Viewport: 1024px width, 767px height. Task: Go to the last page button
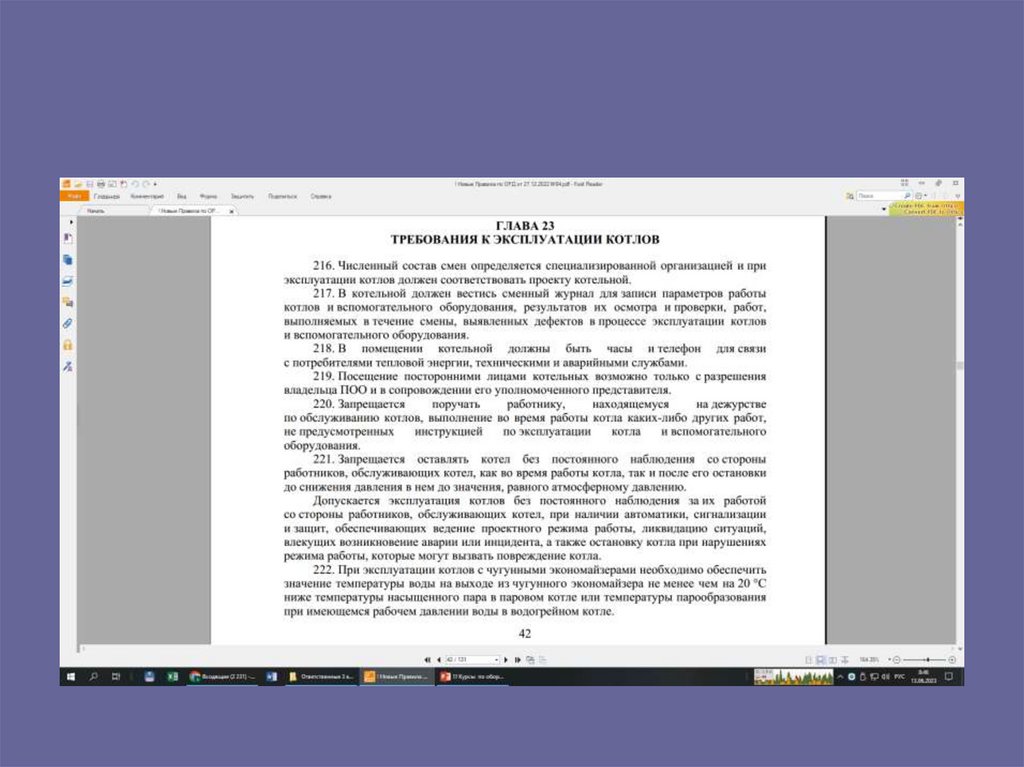pos(518,660)
